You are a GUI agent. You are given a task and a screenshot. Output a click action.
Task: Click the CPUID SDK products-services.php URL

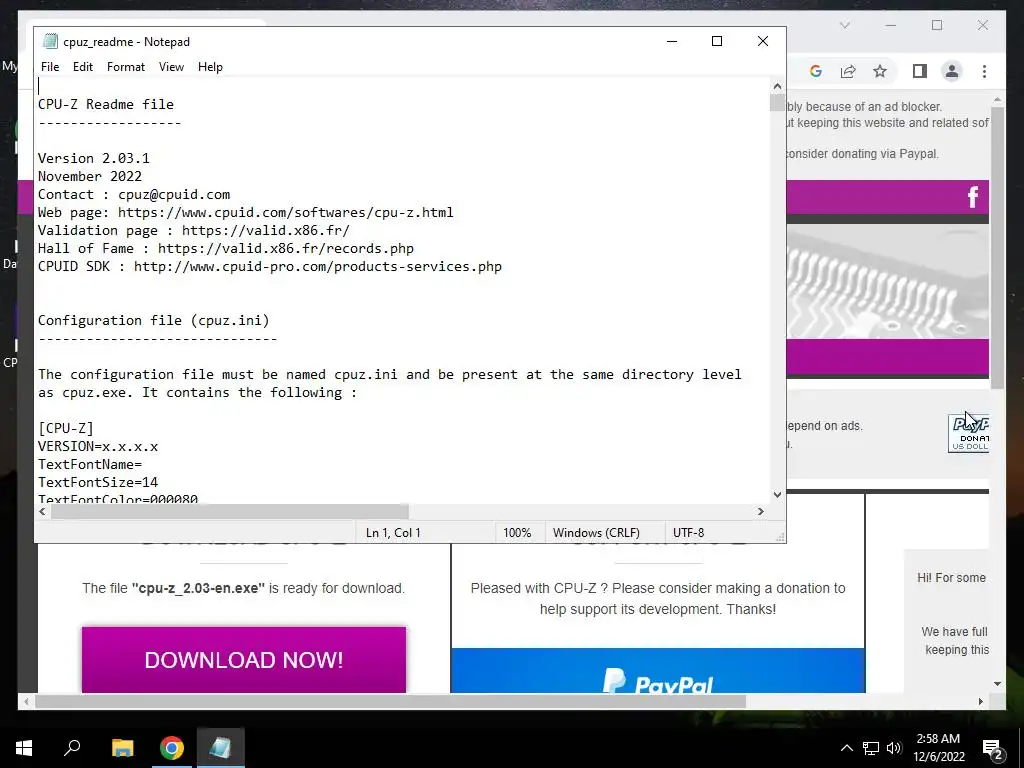tap(317, 266)
